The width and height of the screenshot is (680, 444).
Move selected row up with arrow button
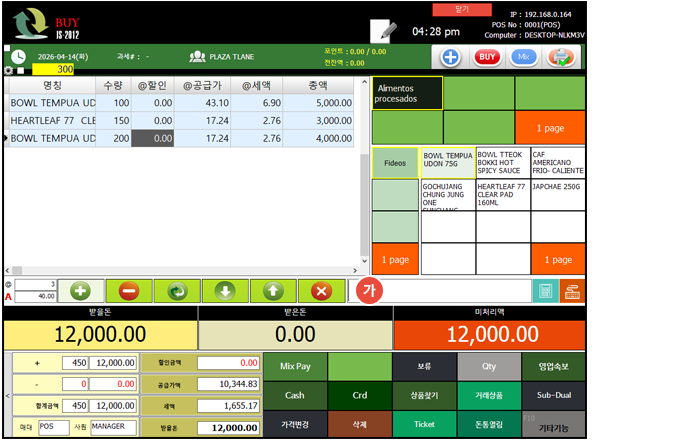point(273,291)
